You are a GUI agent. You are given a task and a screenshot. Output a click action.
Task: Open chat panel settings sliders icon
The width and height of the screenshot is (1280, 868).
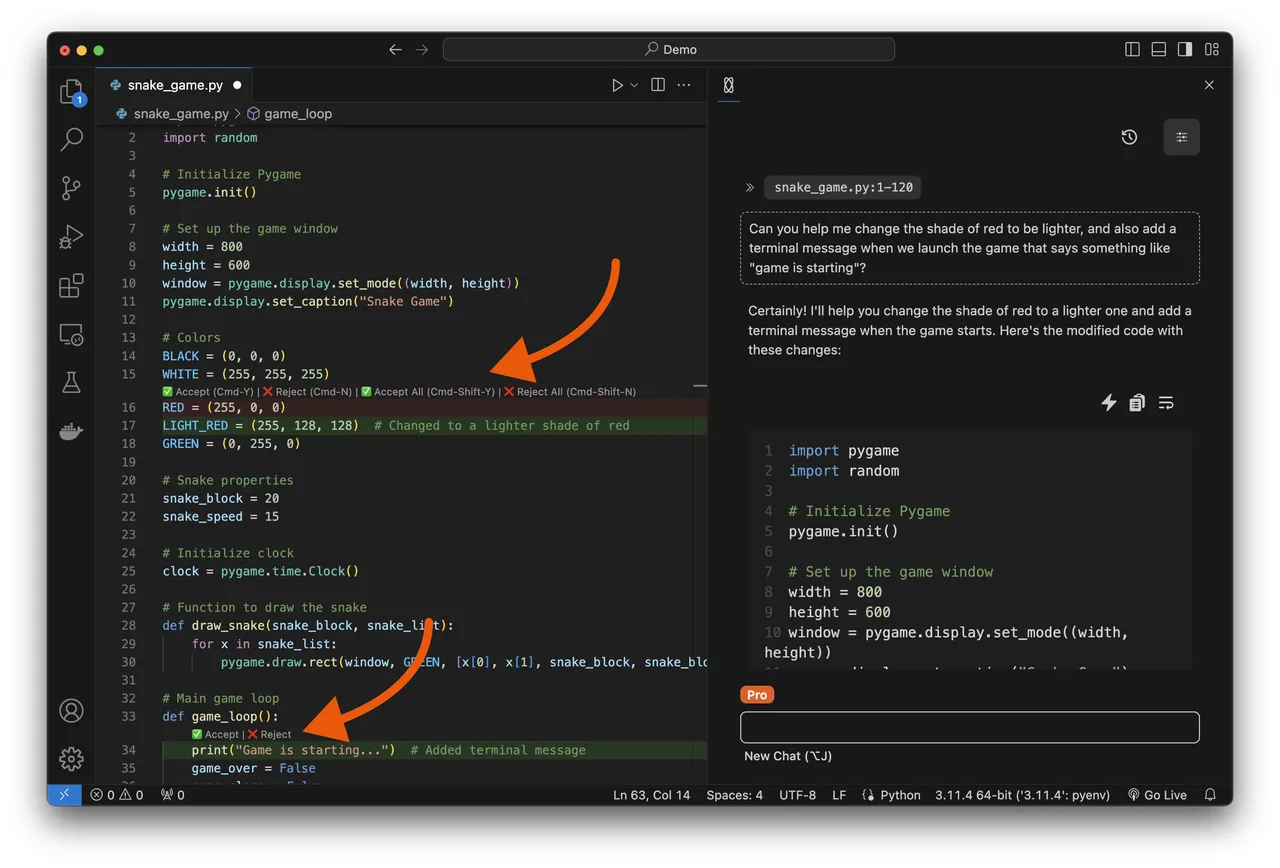point(1181,137)
